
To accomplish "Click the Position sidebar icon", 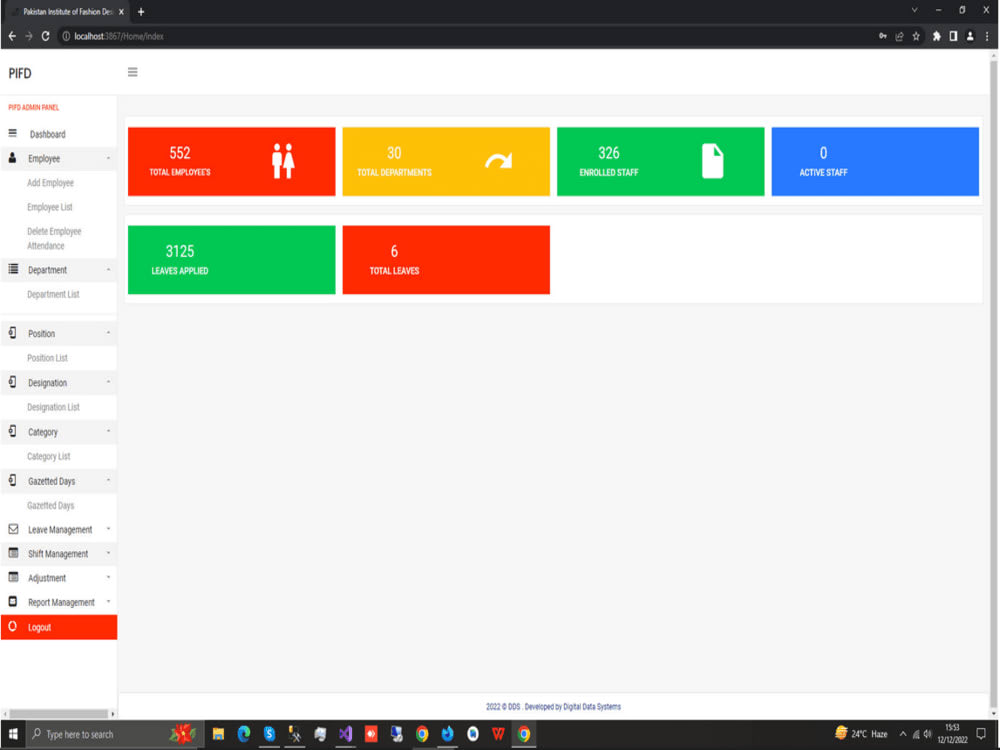I will pyautogui.click(x=12, y=332).
